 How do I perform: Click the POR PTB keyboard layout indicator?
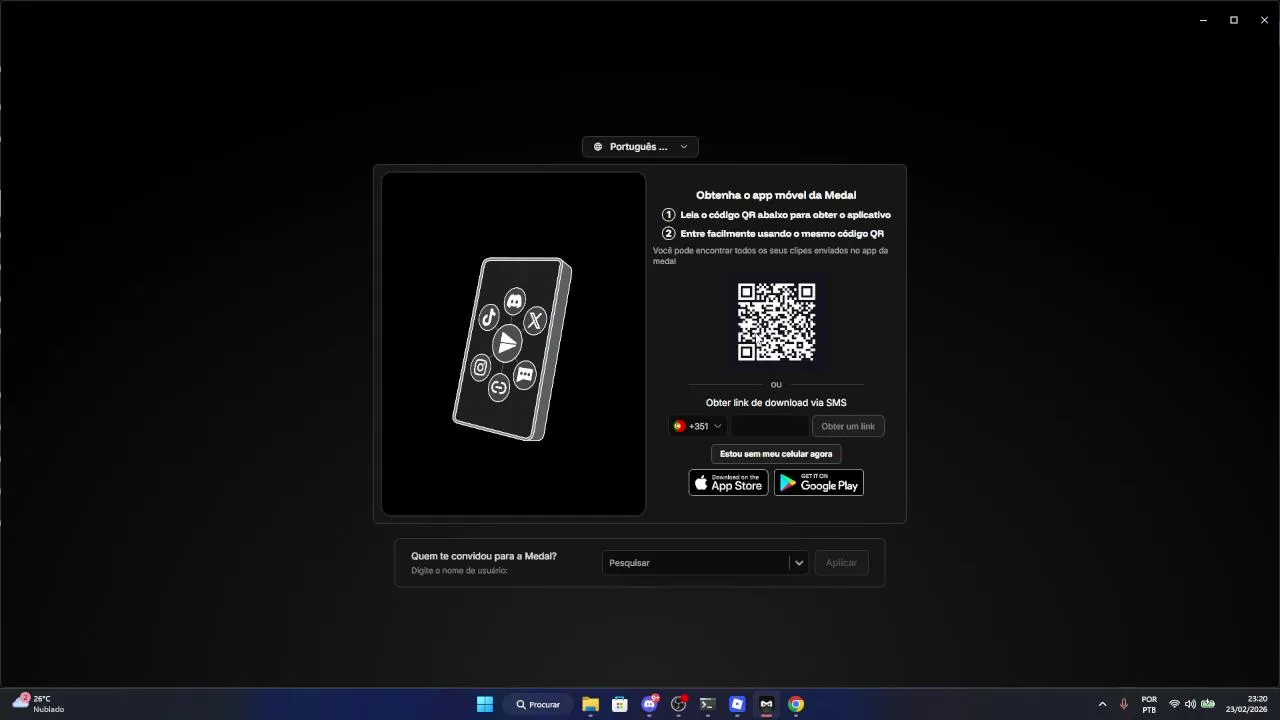coord(1149,704)
